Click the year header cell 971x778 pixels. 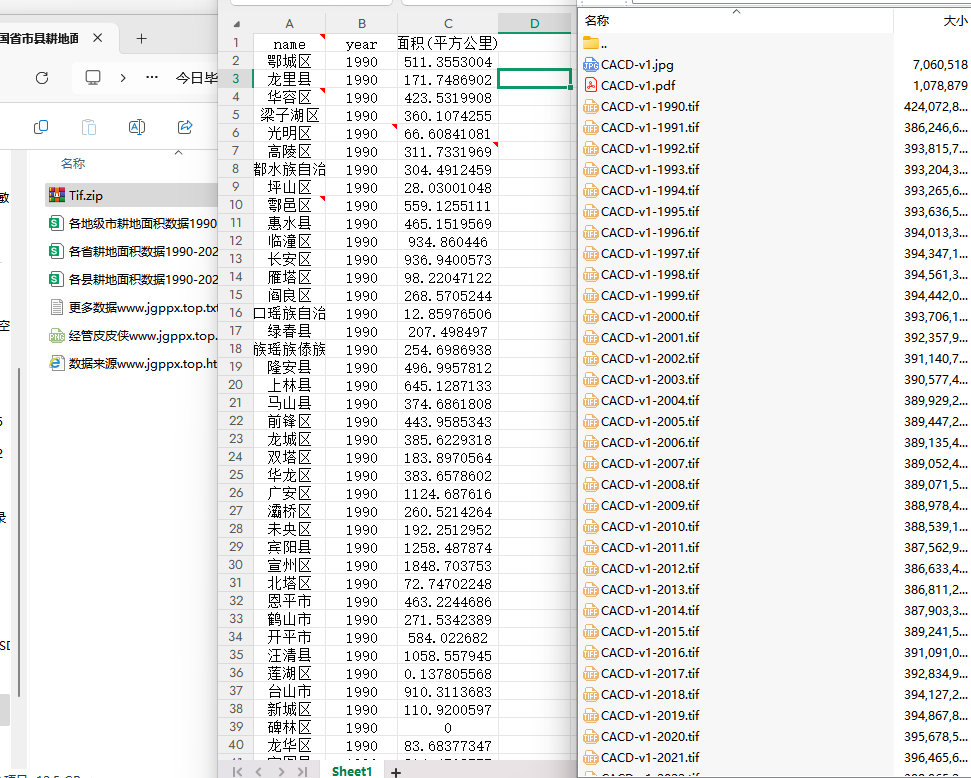coord(362,44)
